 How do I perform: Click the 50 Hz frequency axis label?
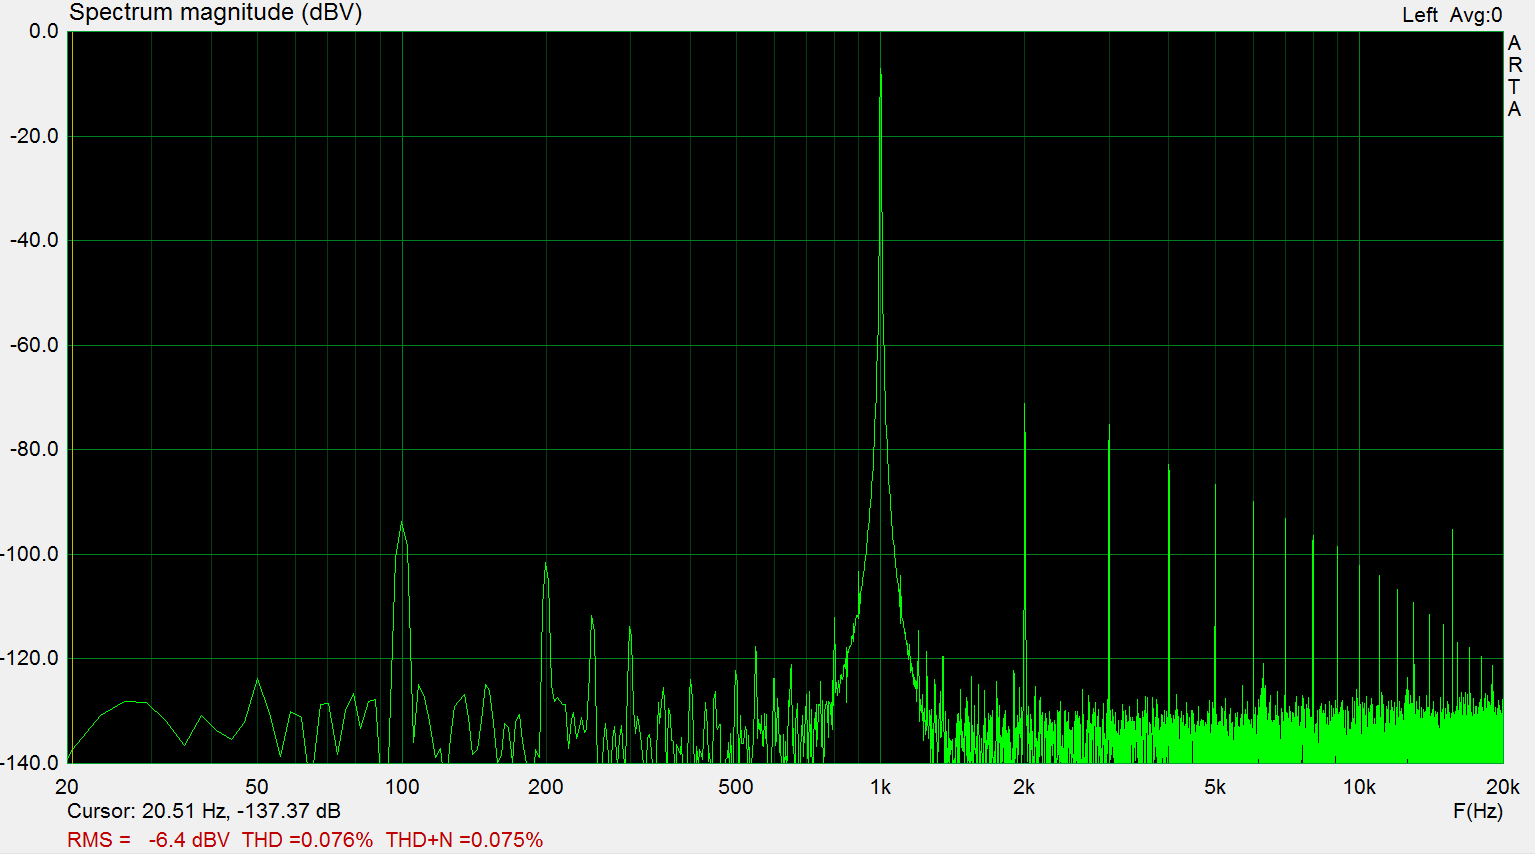tap(257, 787)
